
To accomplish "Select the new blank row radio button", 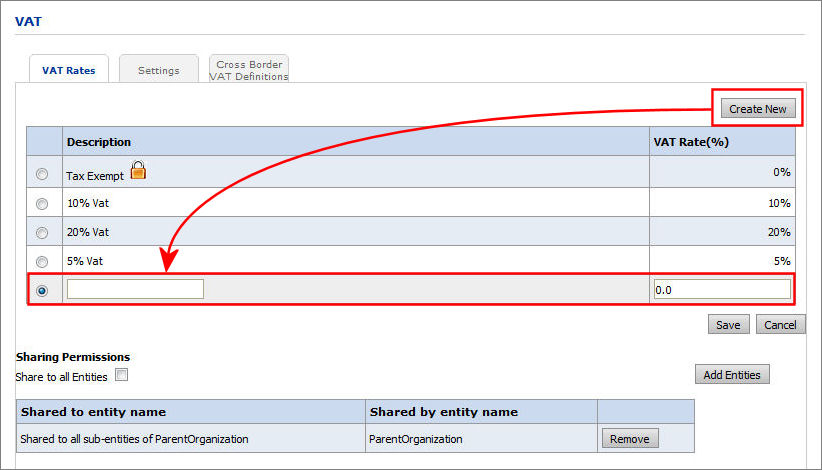I will click(x=42, y=290).
